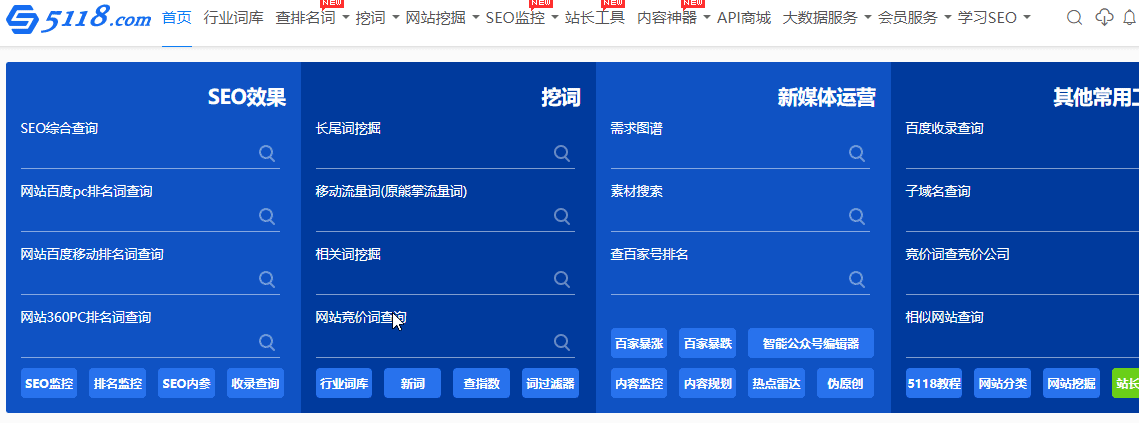Open 行业词库 in top navigation
Viewport: 1139px width, 423px height.
(233, 17)
